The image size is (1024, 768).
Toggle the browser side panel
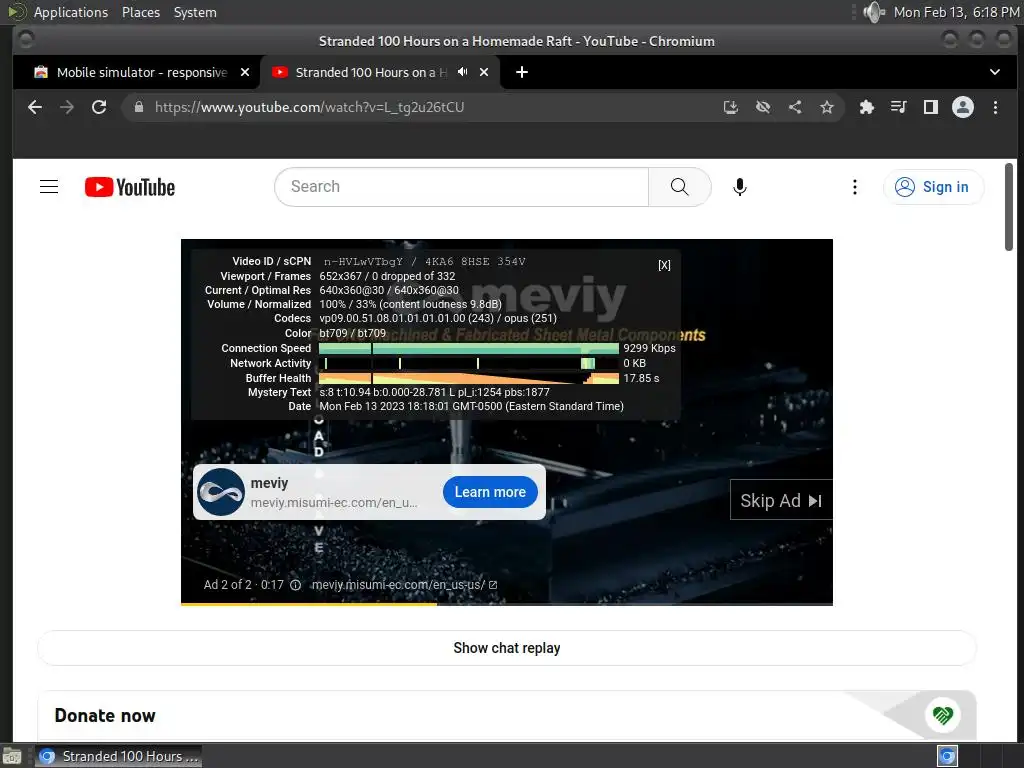click(931, 107)
